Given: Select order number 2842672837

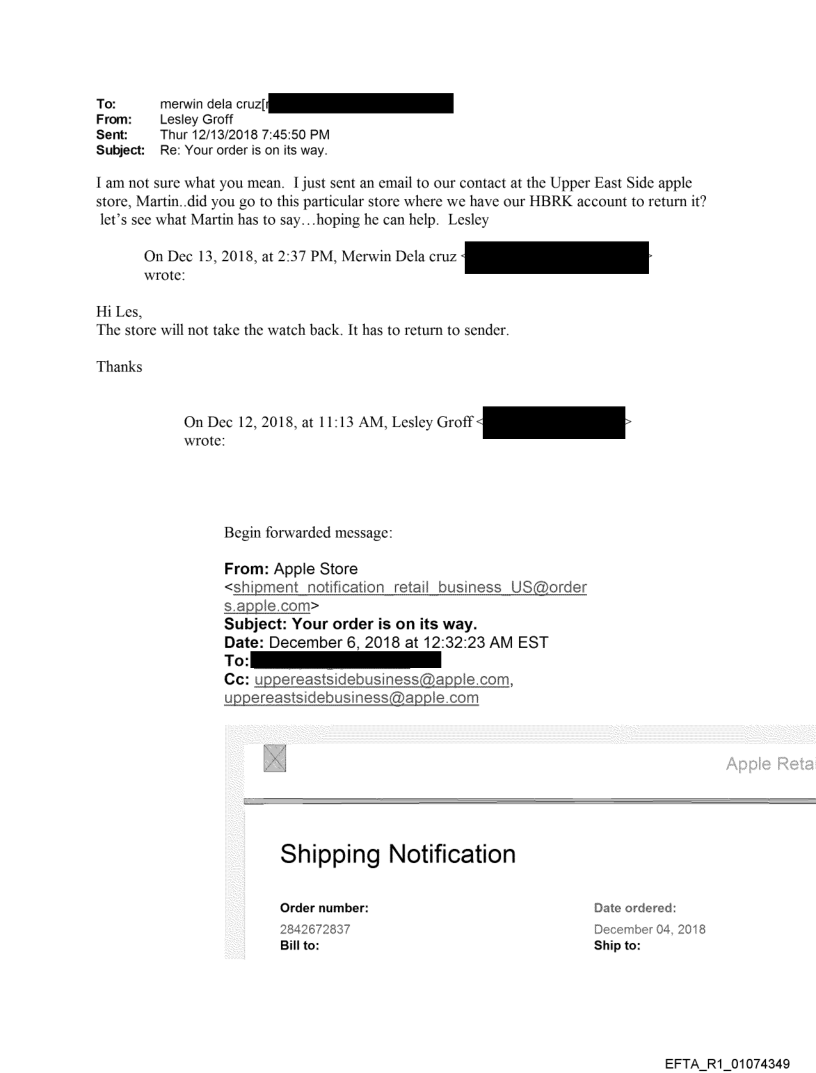Looking at the screenshot, I should coord(315,929).
